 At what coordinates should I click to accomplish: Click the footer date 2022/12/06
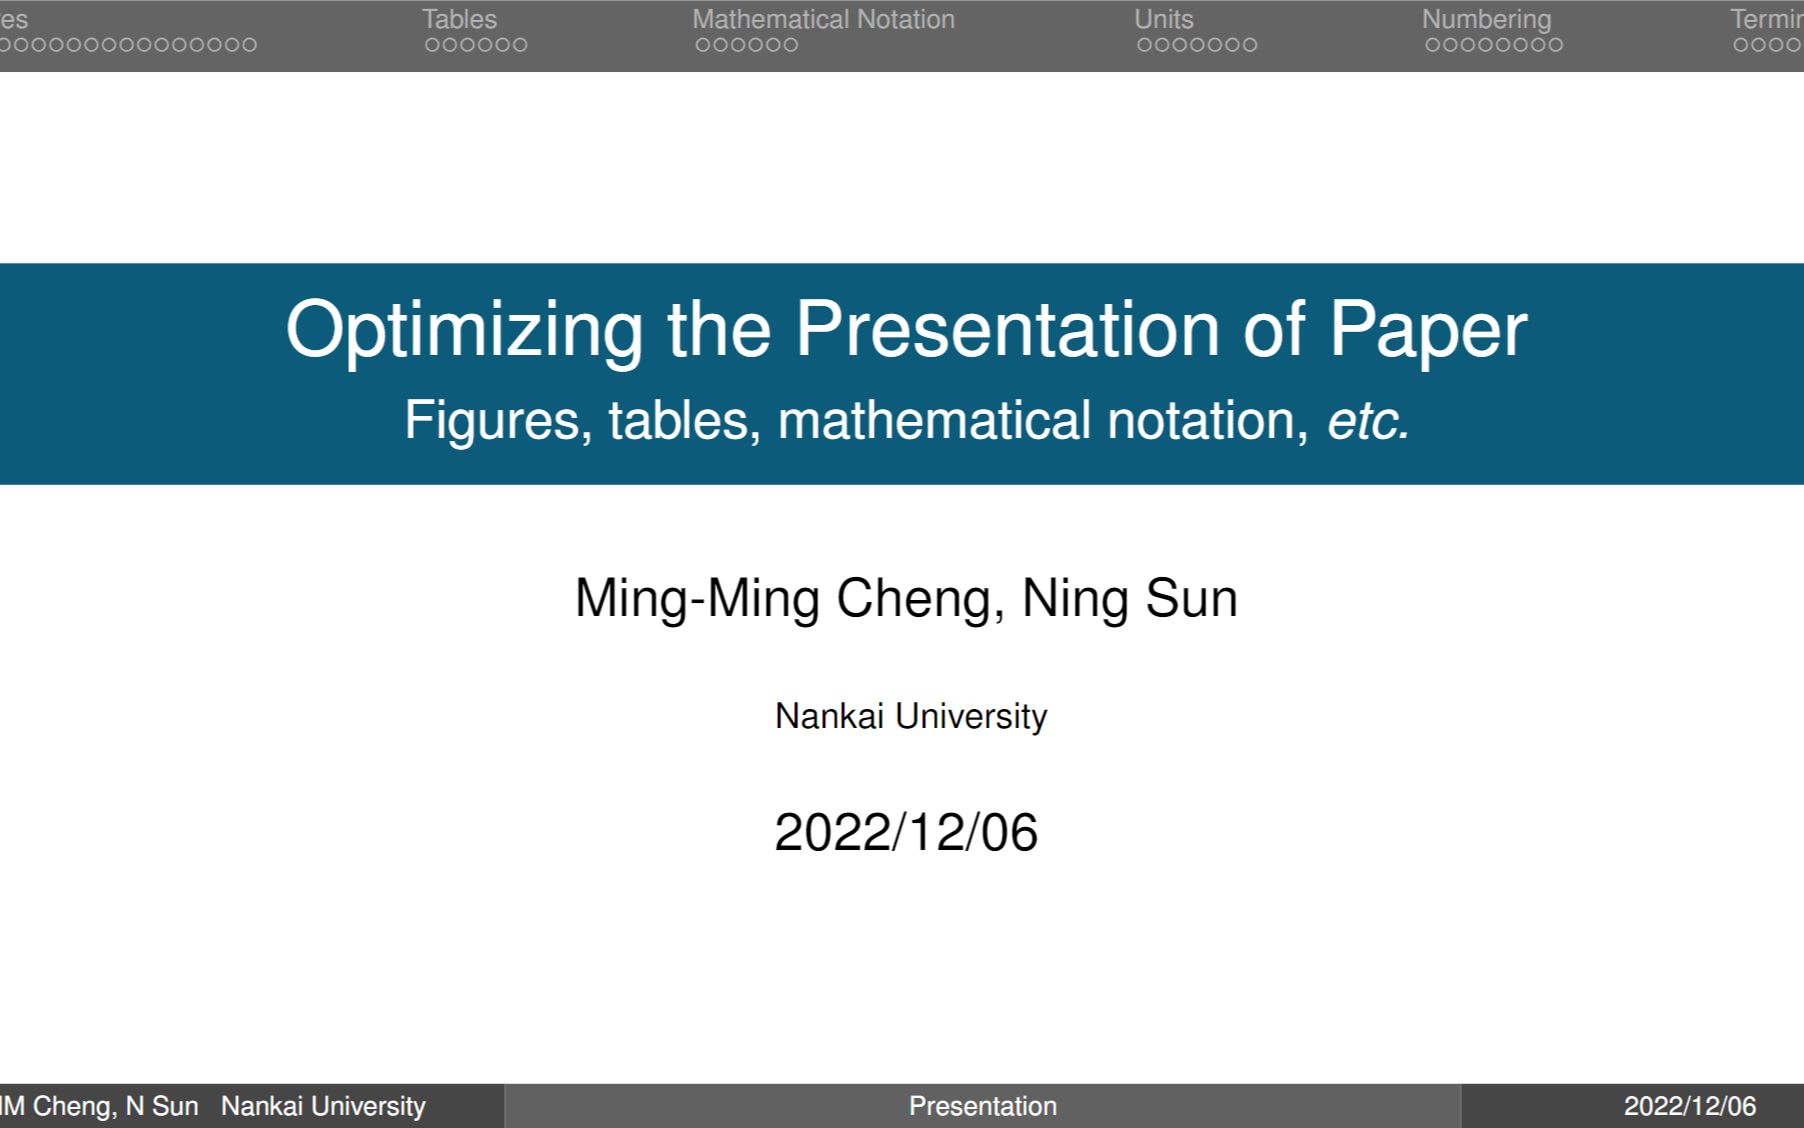(x=1690, y=1106)
